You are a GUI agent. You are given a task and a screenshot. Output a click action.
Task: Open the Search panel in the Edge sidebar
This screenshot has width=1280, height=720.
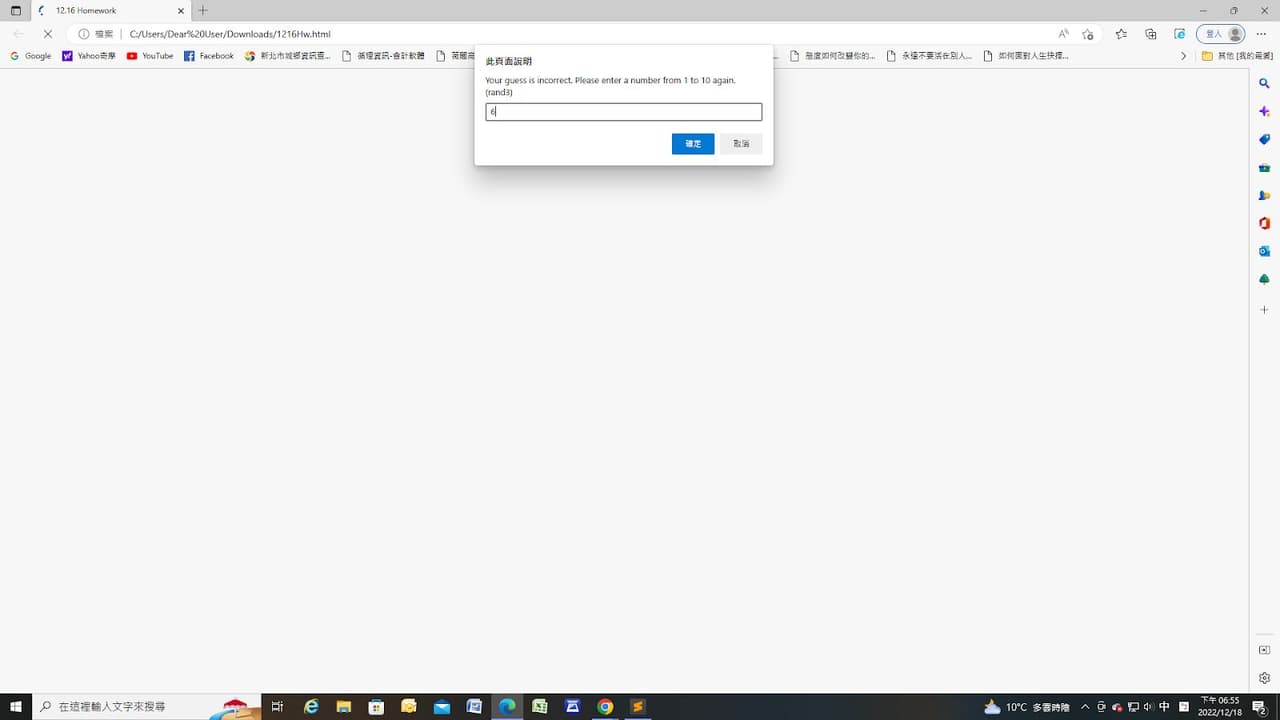tap(1264, 83)
